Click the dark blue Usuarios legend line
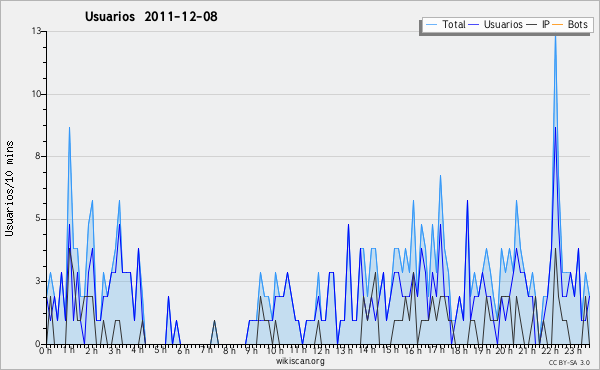Viewport: 600px width, 370px height. pyautogui.click(x=474, y=25)
